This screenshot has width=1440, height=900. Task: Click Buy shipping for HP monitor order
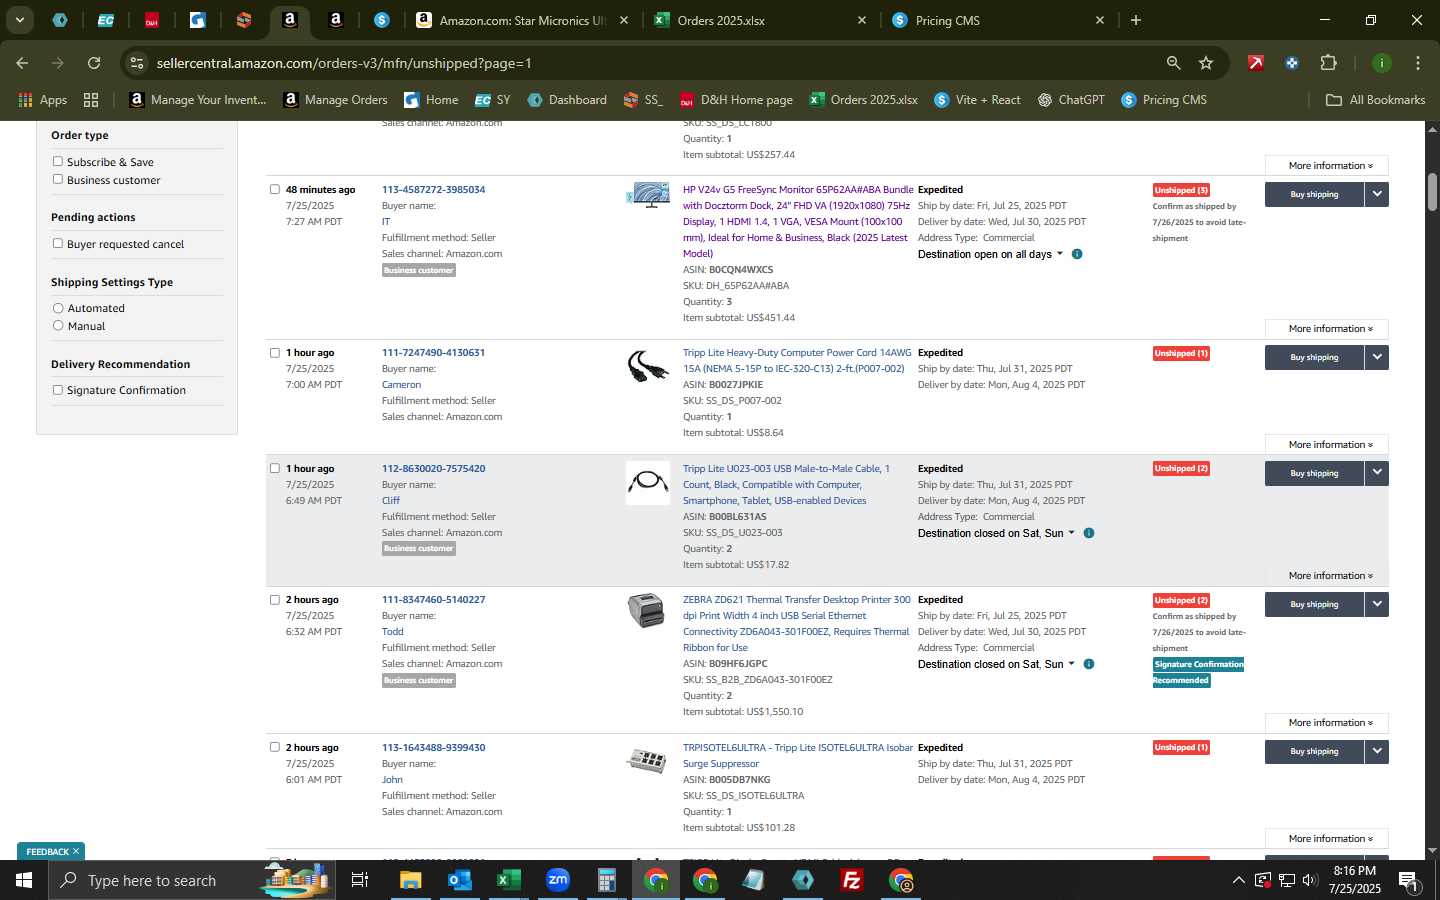pos(1314,194)
